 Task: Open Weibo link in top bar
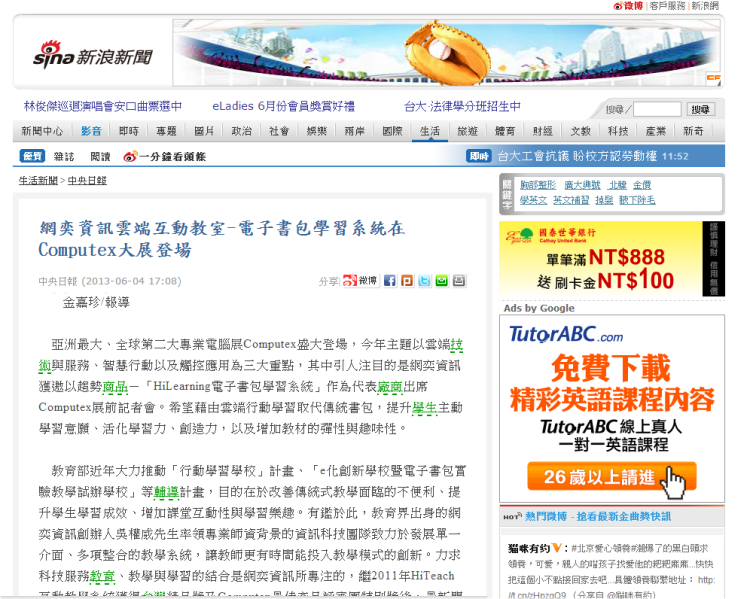click(x=628, y=6)
